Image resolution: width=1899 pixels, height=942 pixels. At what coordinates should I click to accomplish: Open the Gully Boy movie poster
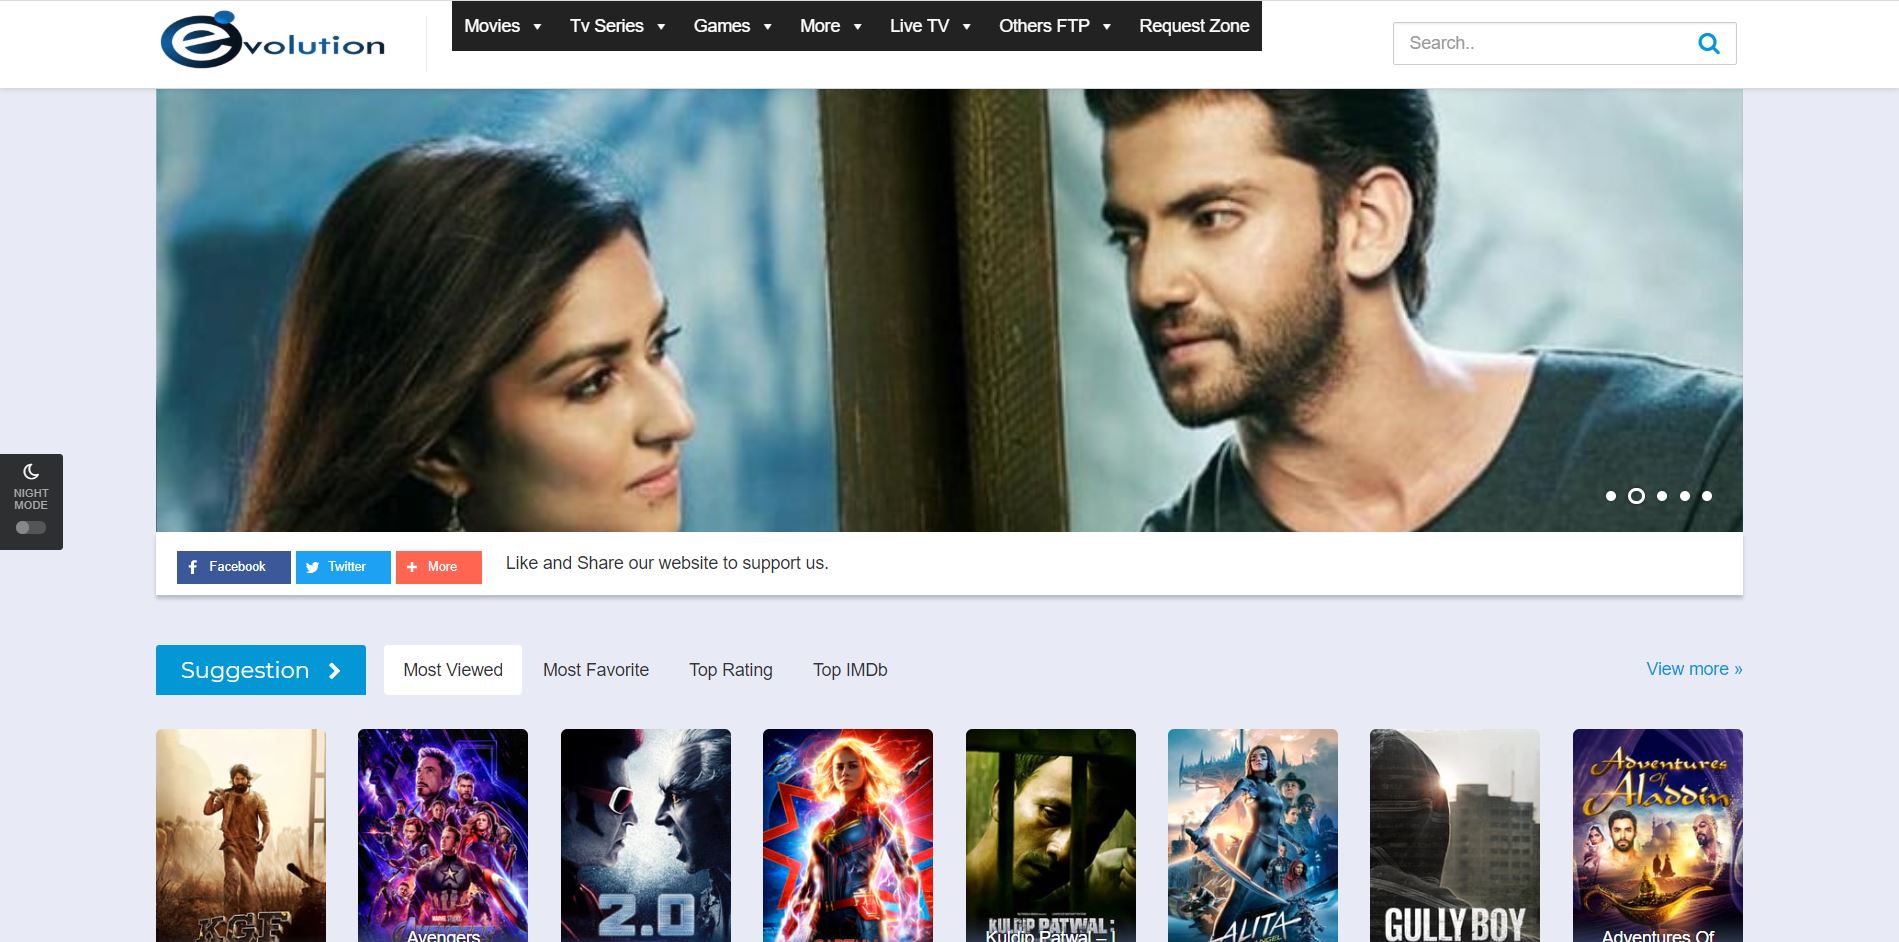click(x=1454, y=835)
